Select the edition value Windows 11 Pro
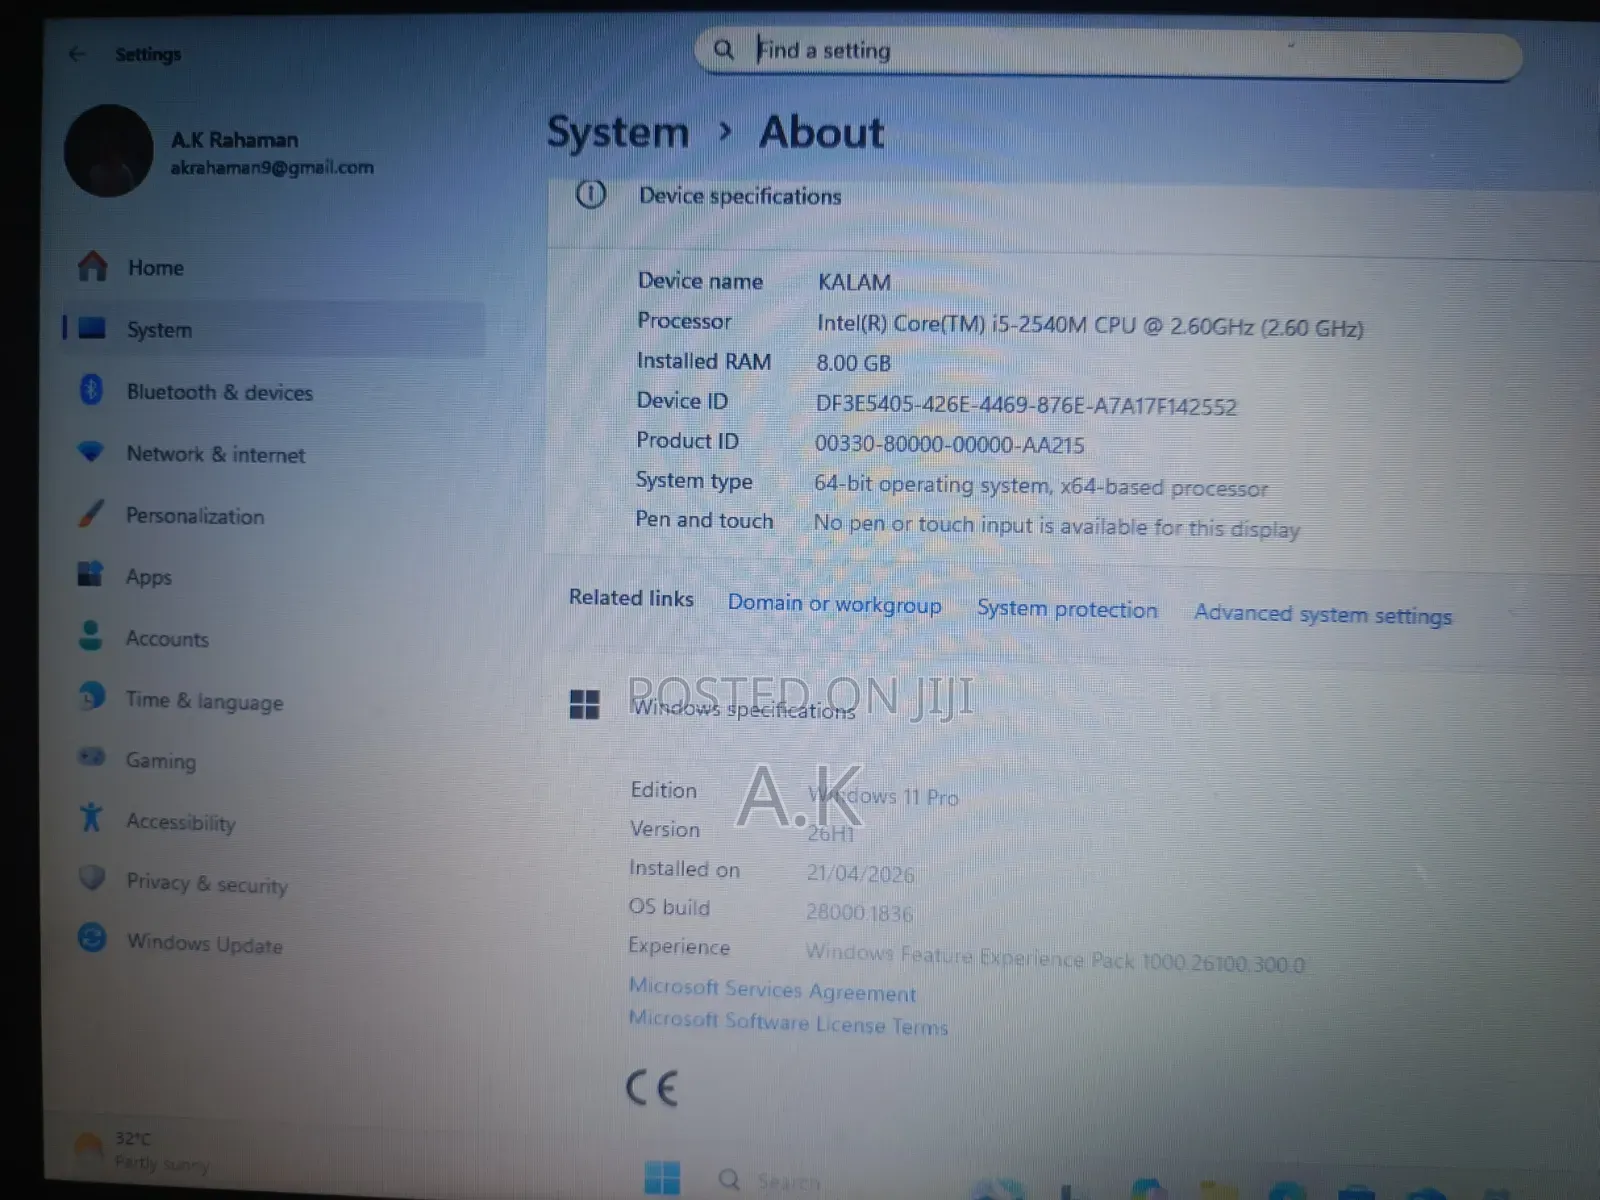This screenshot has height=1200, width=1600. [883, 796]
